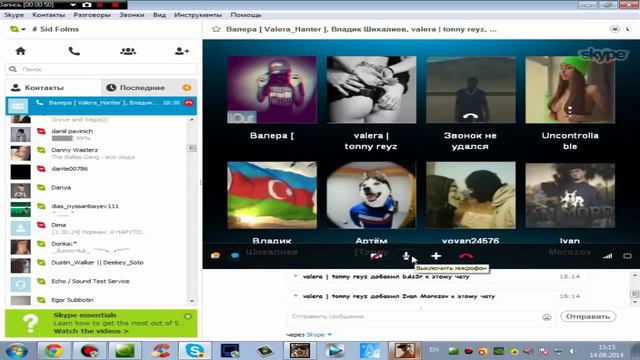The height and width of the screenshot is (360, 640).
Task: Select the Dima contact
Action: click(x=97, y=228)
